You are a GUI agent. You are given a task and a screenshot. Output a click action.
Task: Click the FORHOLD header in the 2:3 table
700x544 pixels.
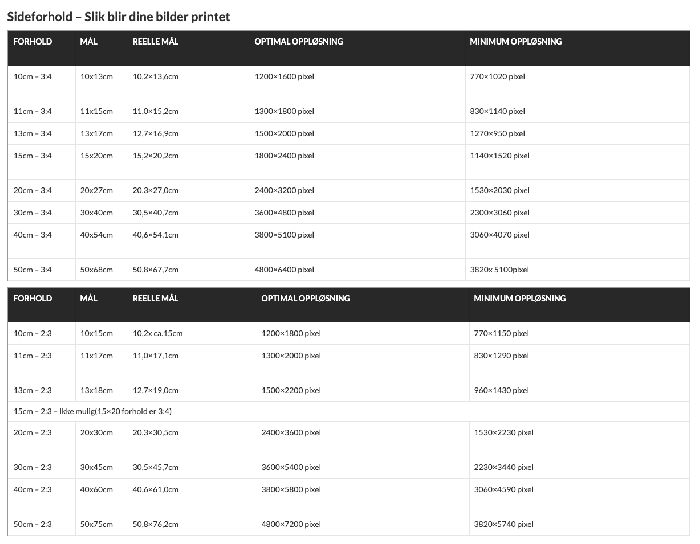tap(32, 298)
